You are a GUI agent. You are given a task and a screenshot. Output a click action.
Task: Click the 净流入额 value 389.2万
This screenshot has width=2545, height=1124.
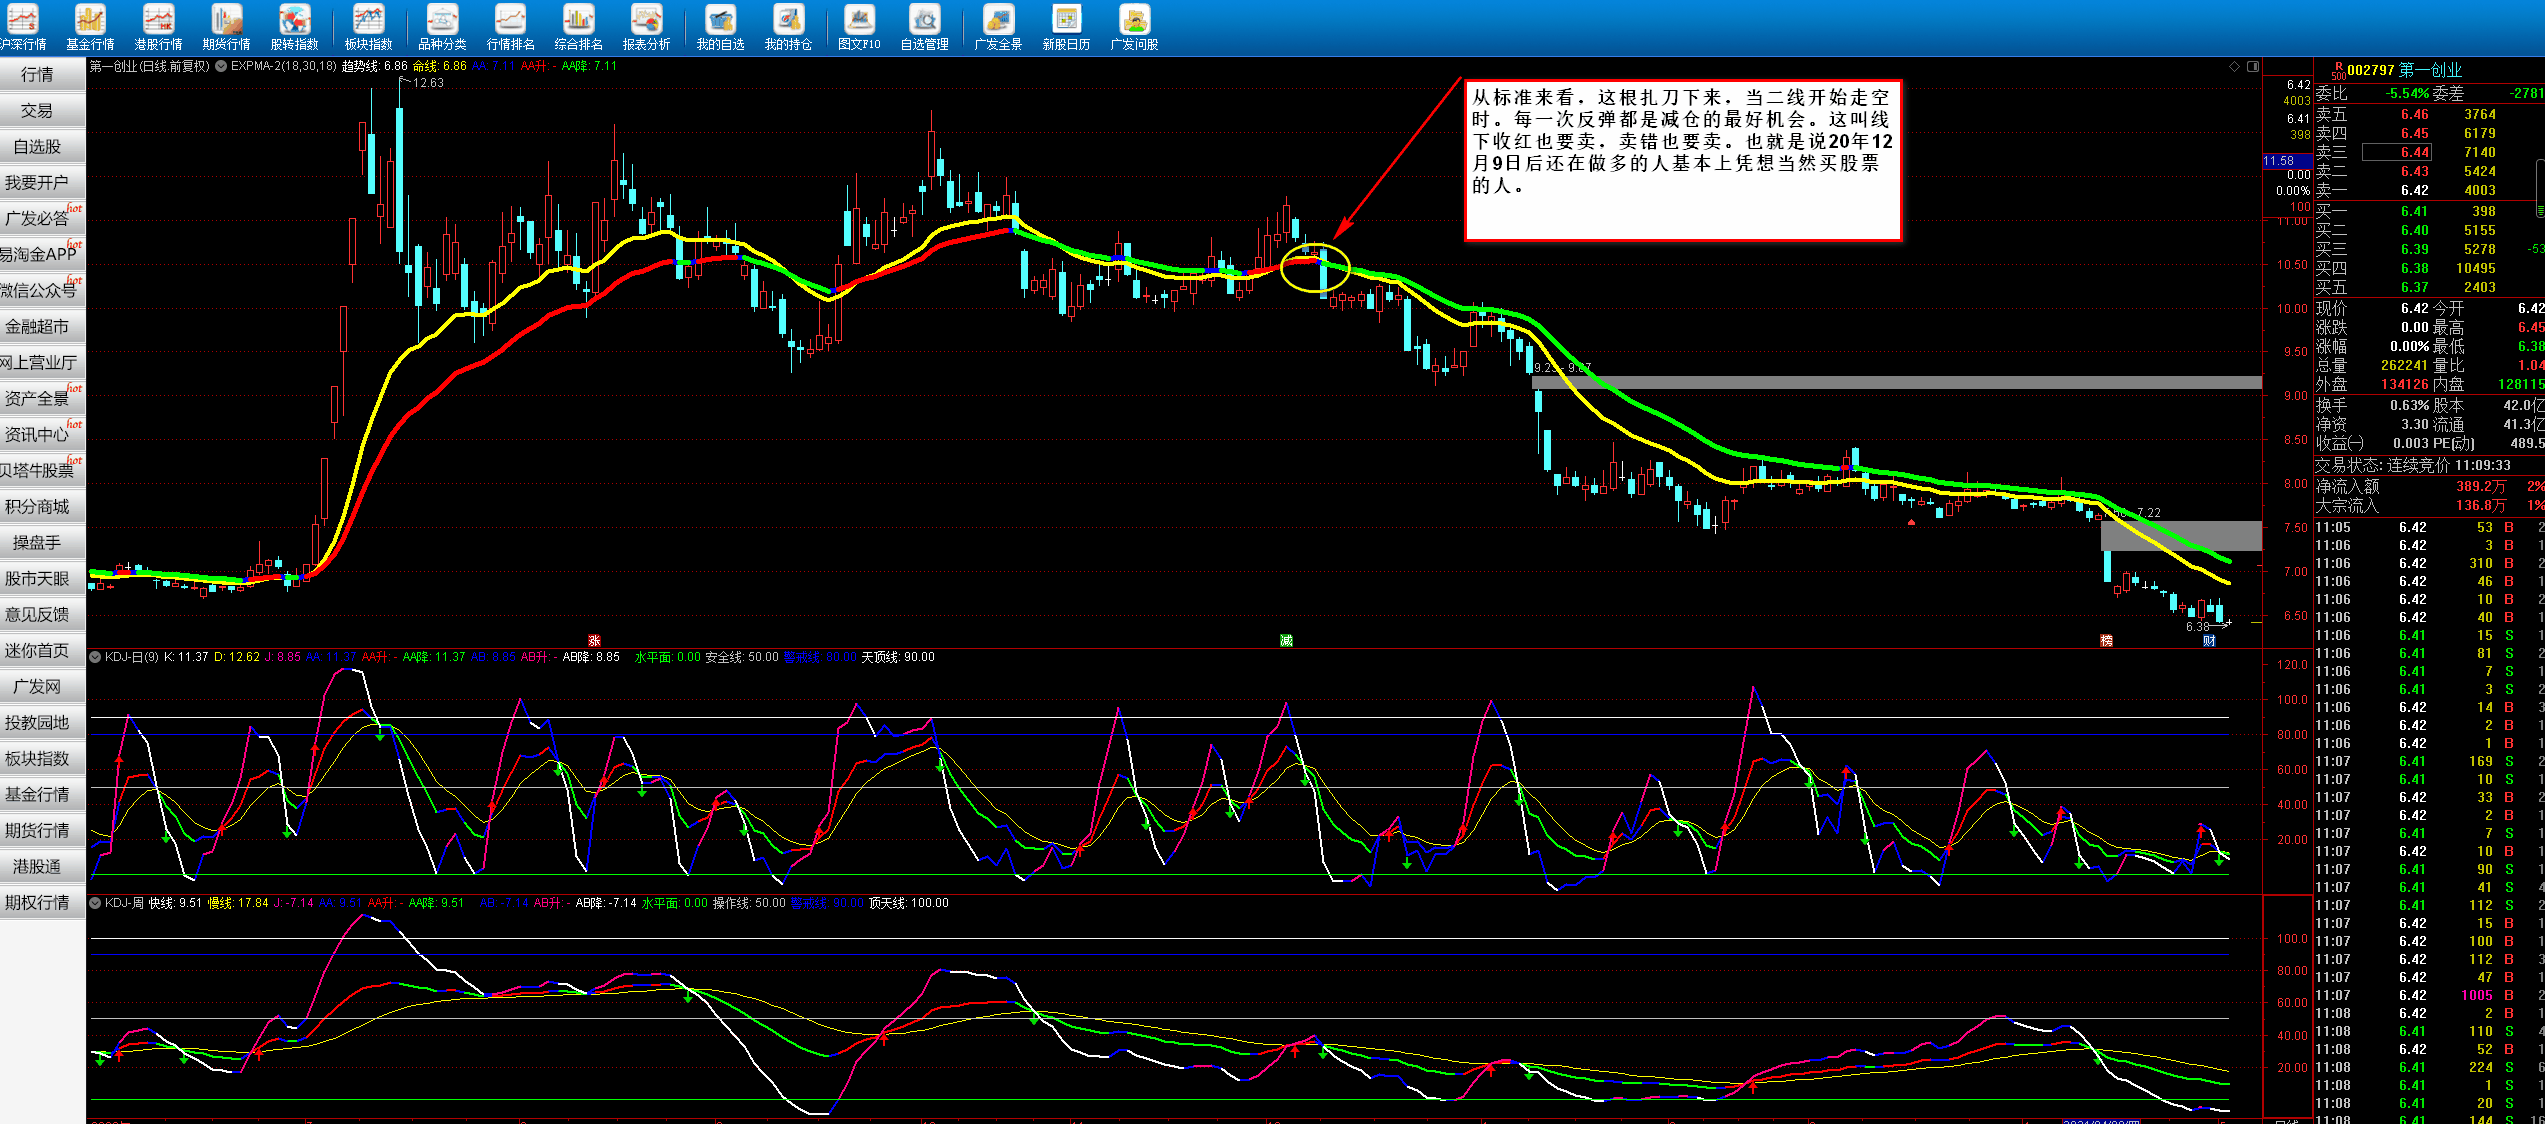click(2481, 487)
